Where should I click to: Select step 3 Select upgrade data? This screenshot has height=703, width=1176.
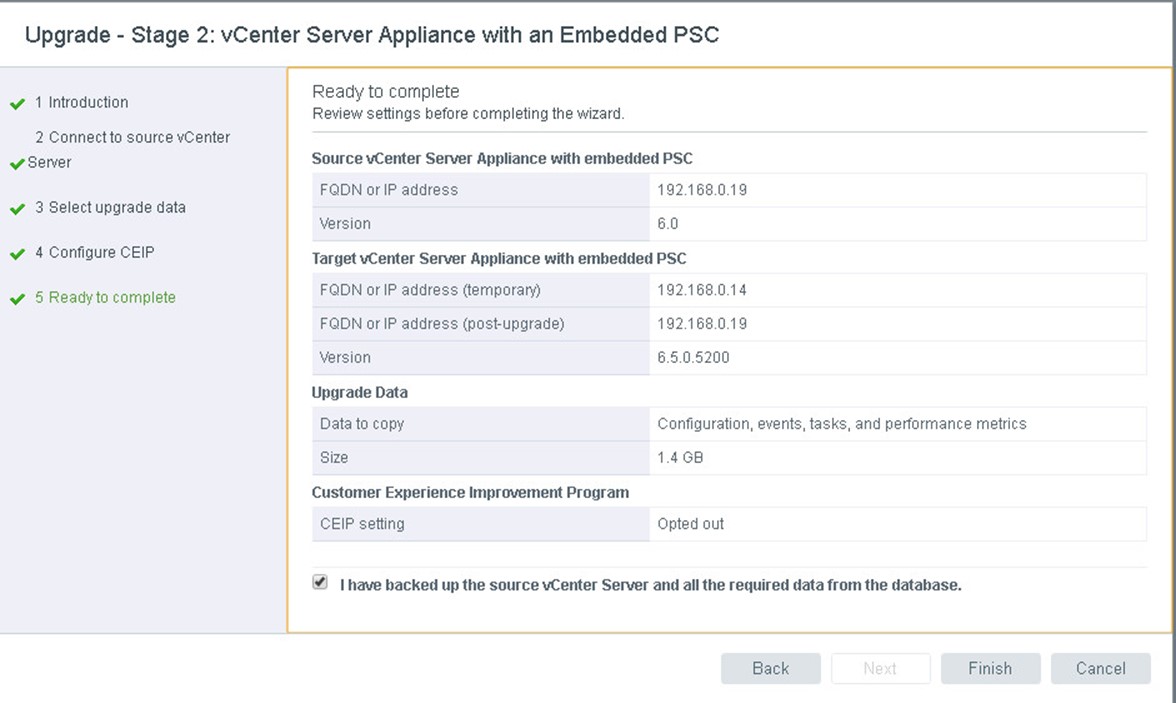pos(110,207)
